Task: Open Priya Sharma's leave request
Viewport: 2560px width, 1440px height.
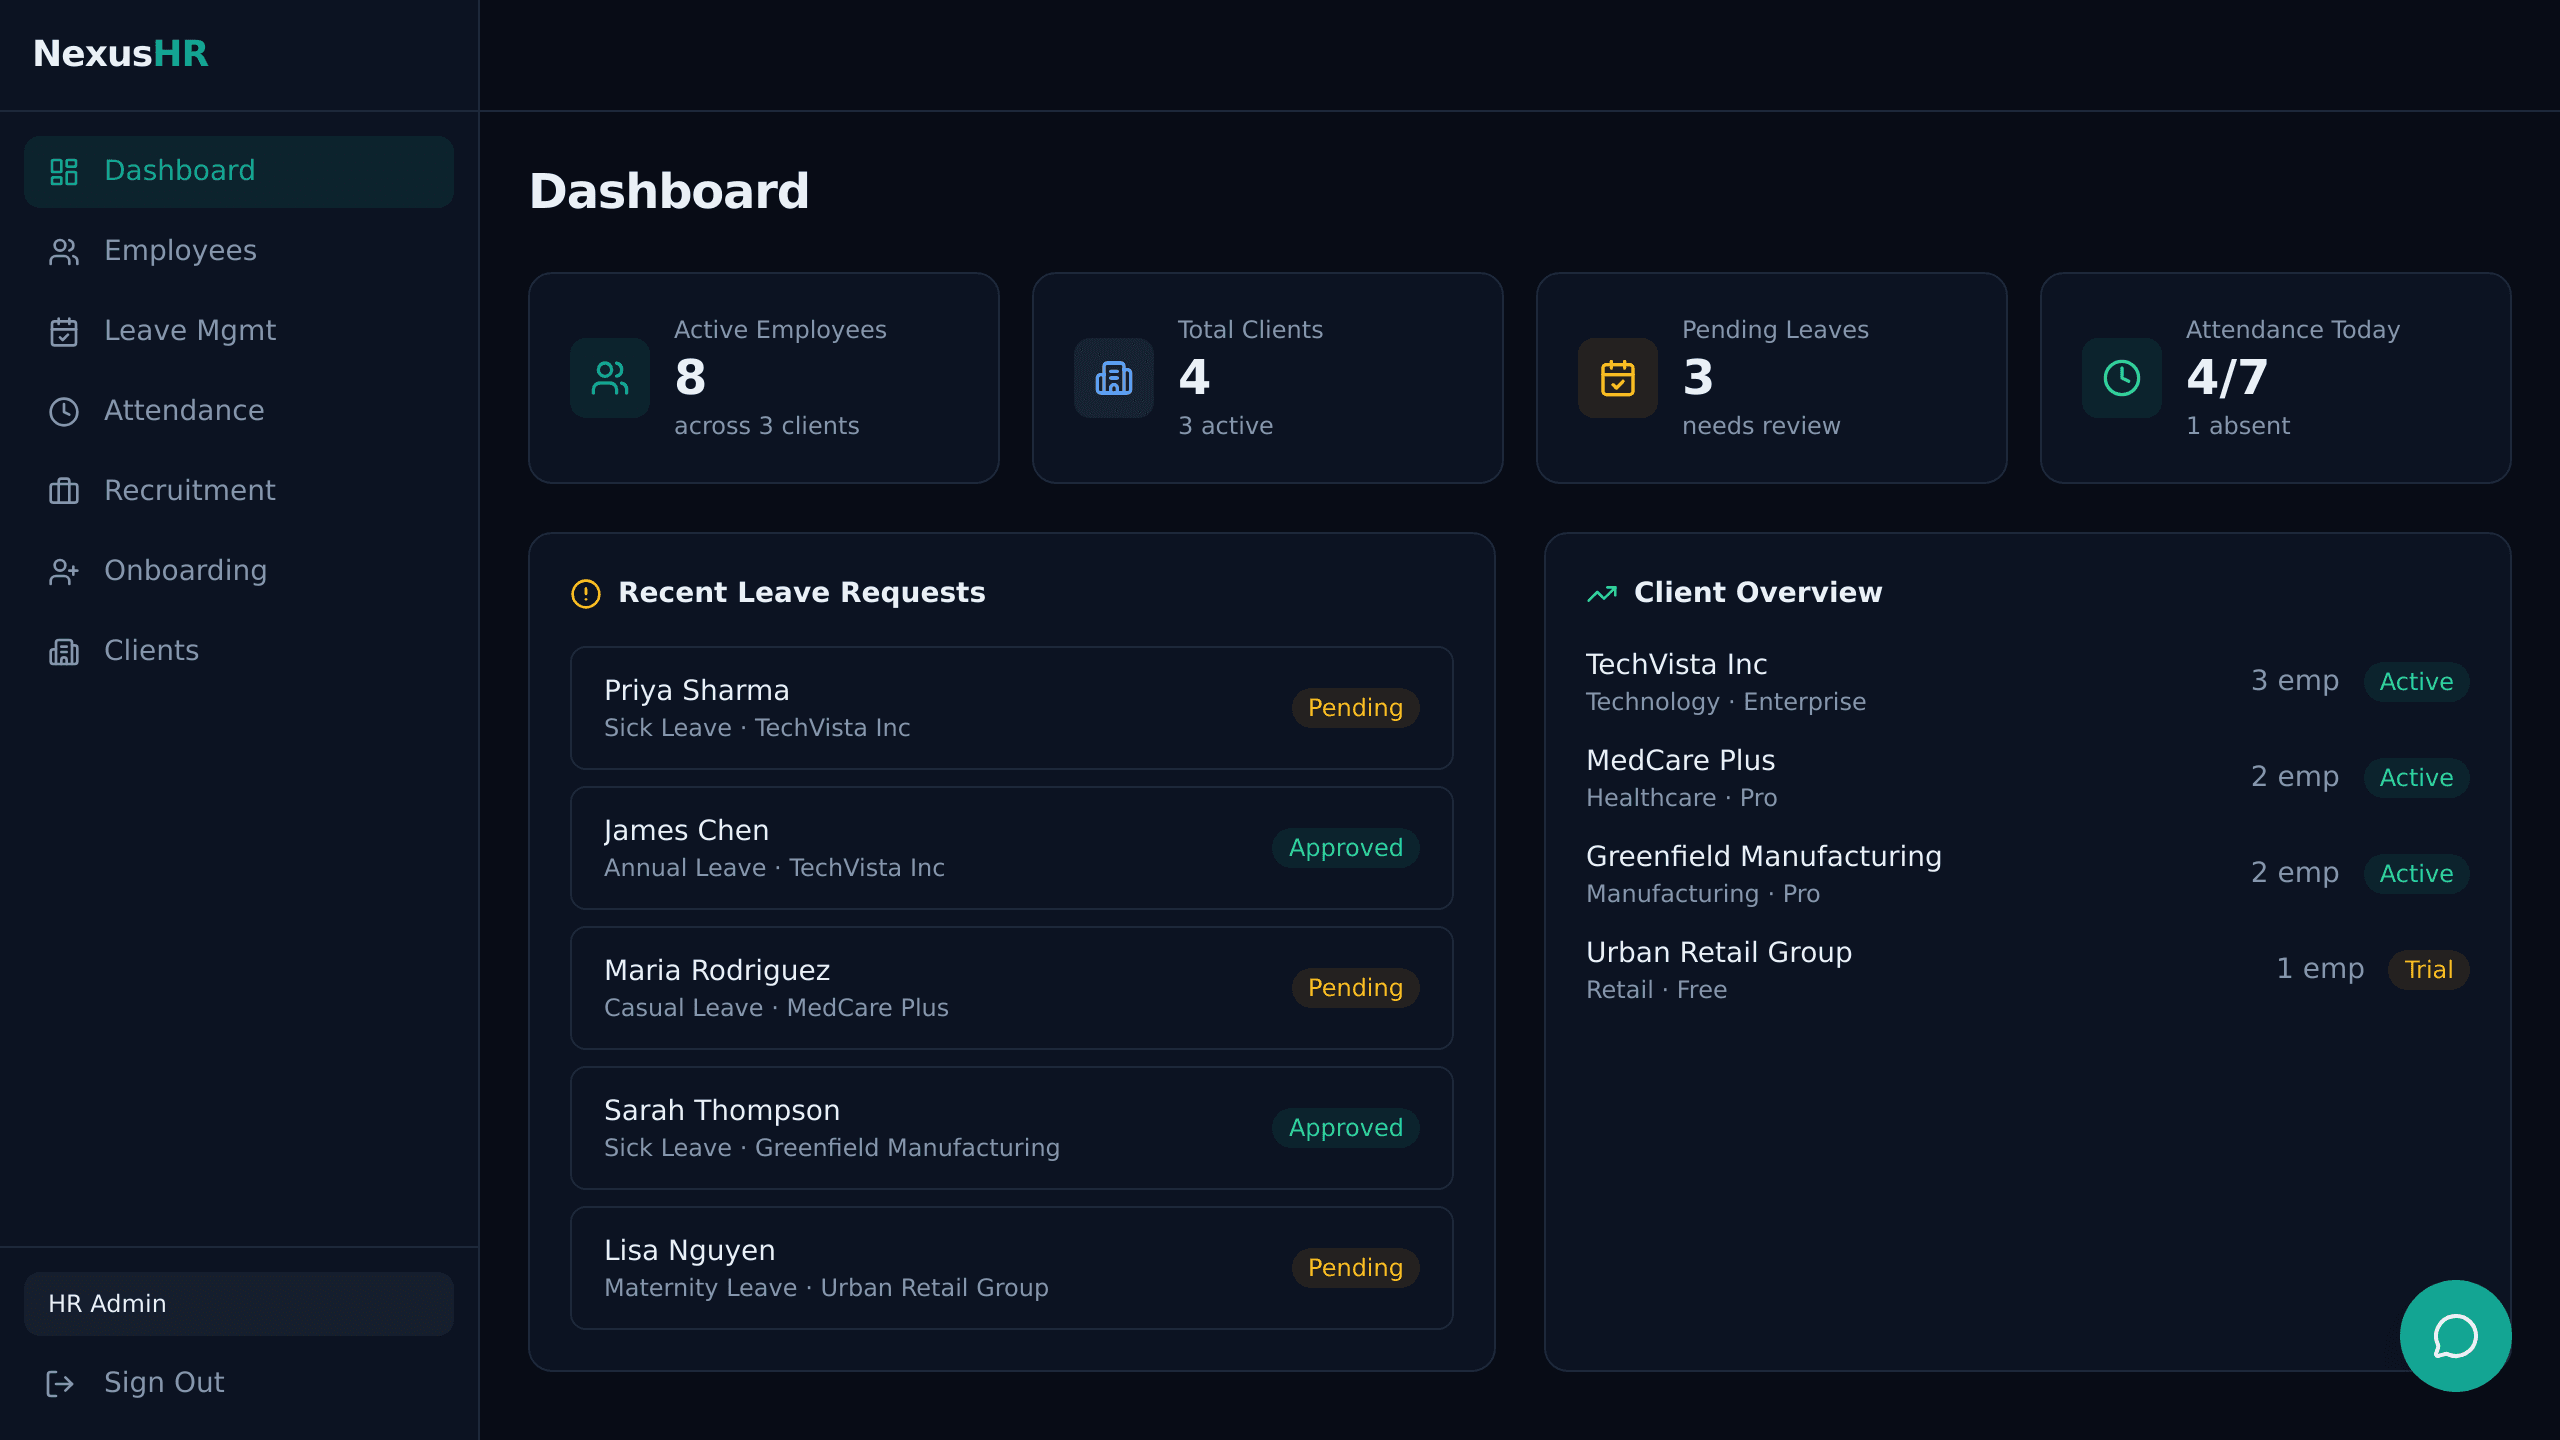Action: tap(1012, 708)
